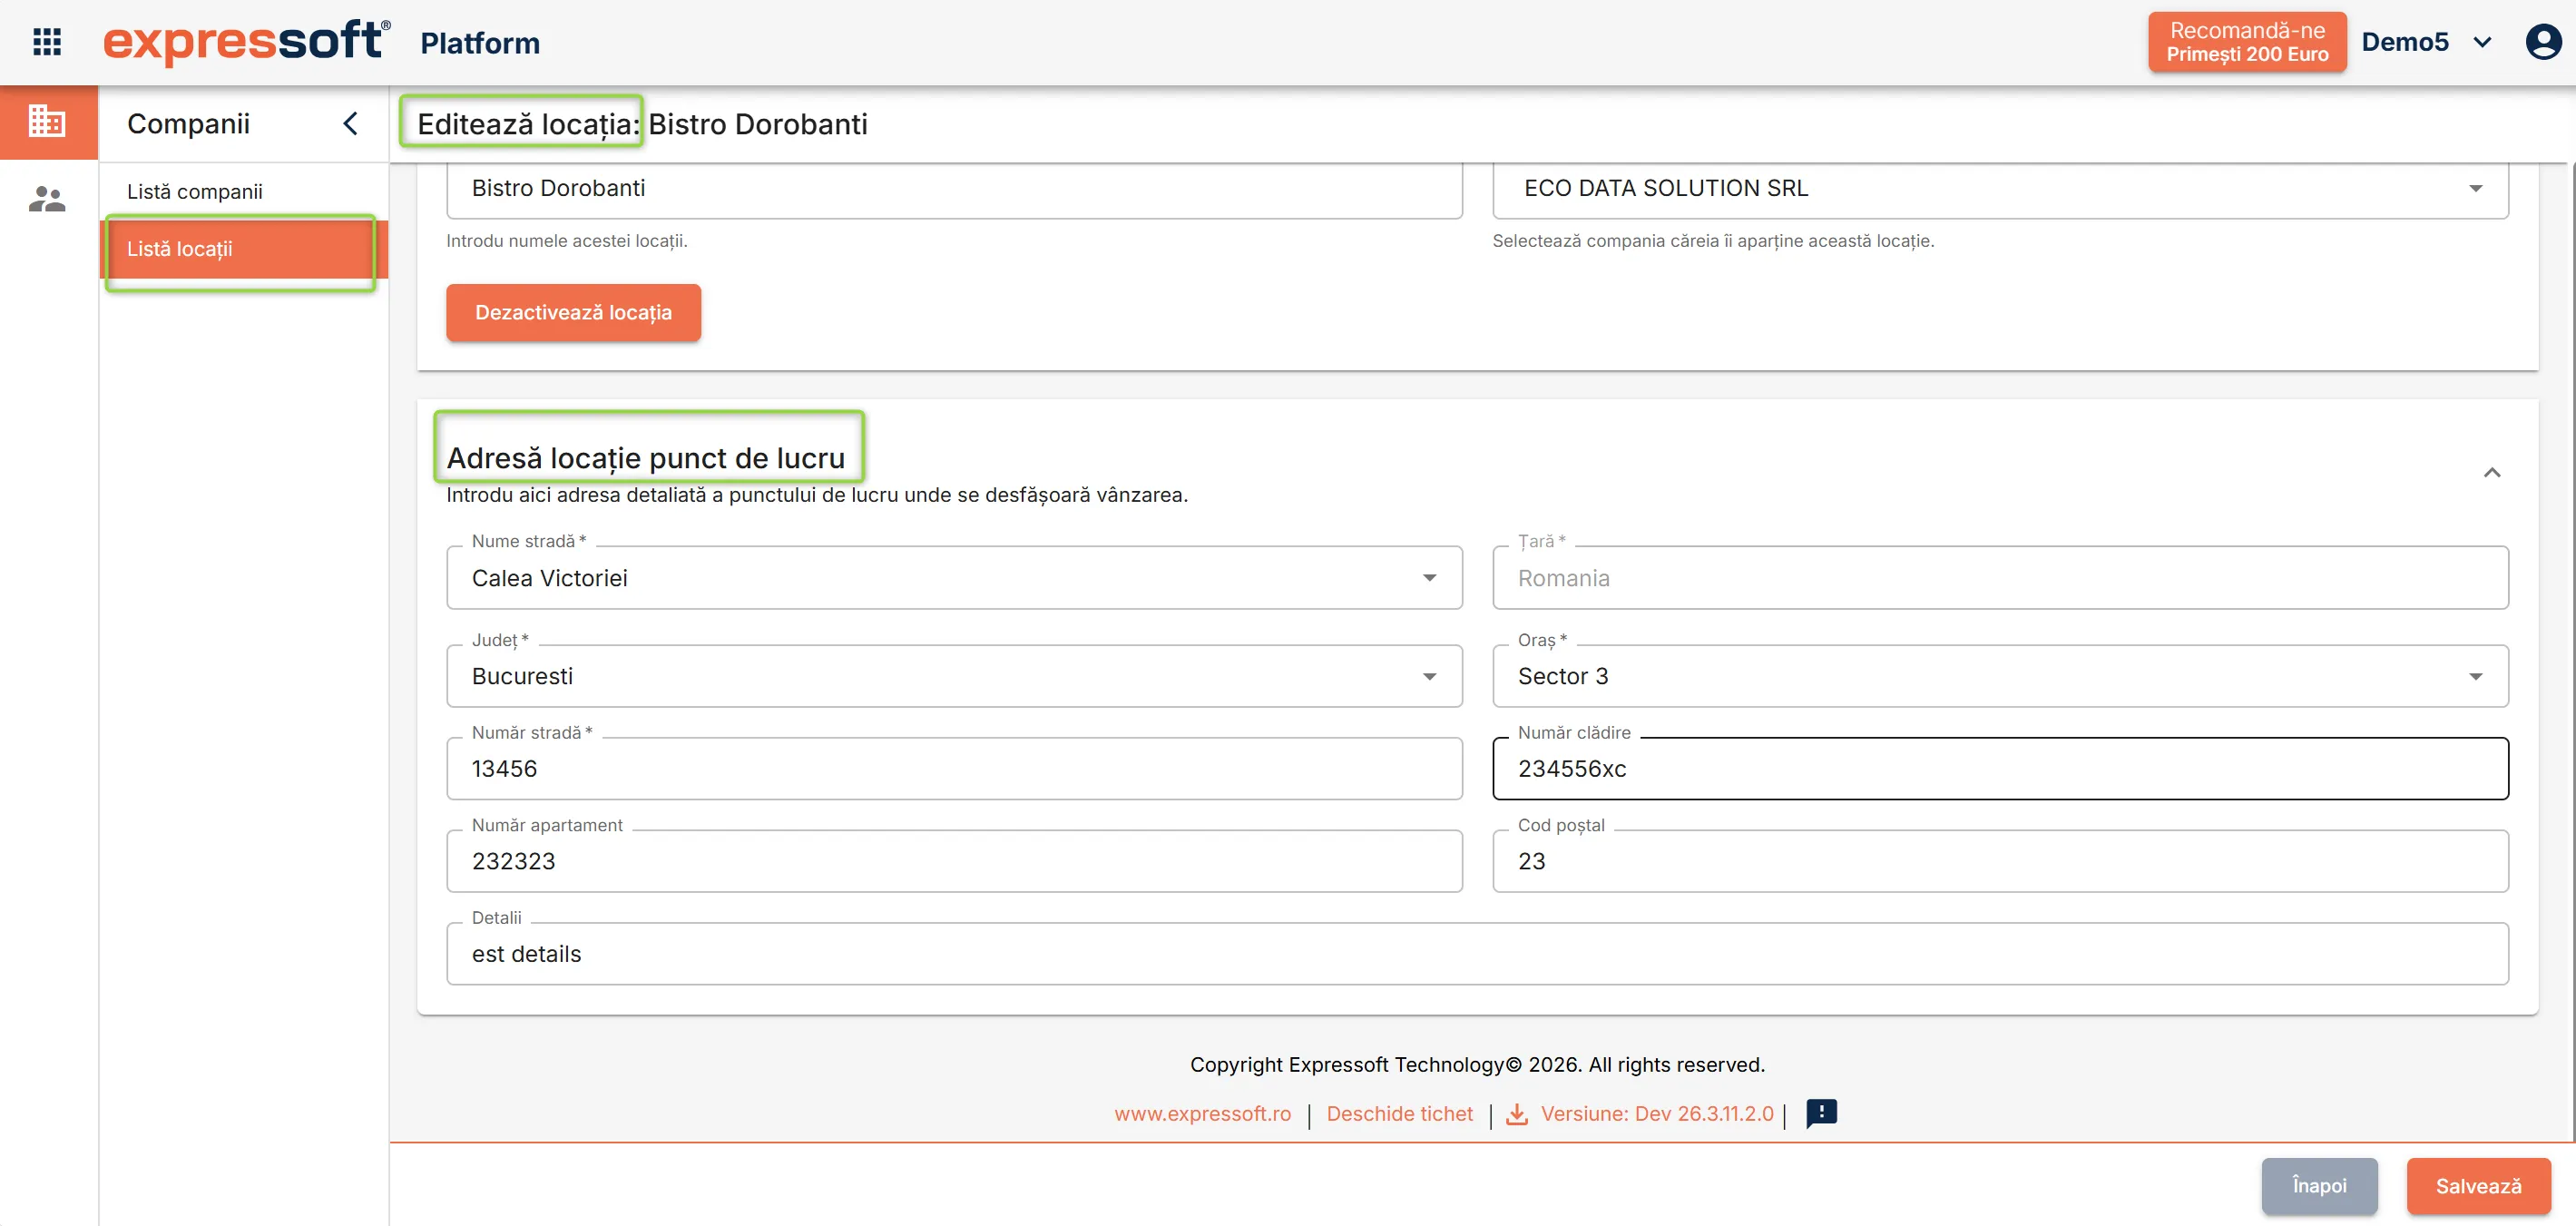
Task: Open the Companii building sidebar icon
Action: [x=47, y=122]
